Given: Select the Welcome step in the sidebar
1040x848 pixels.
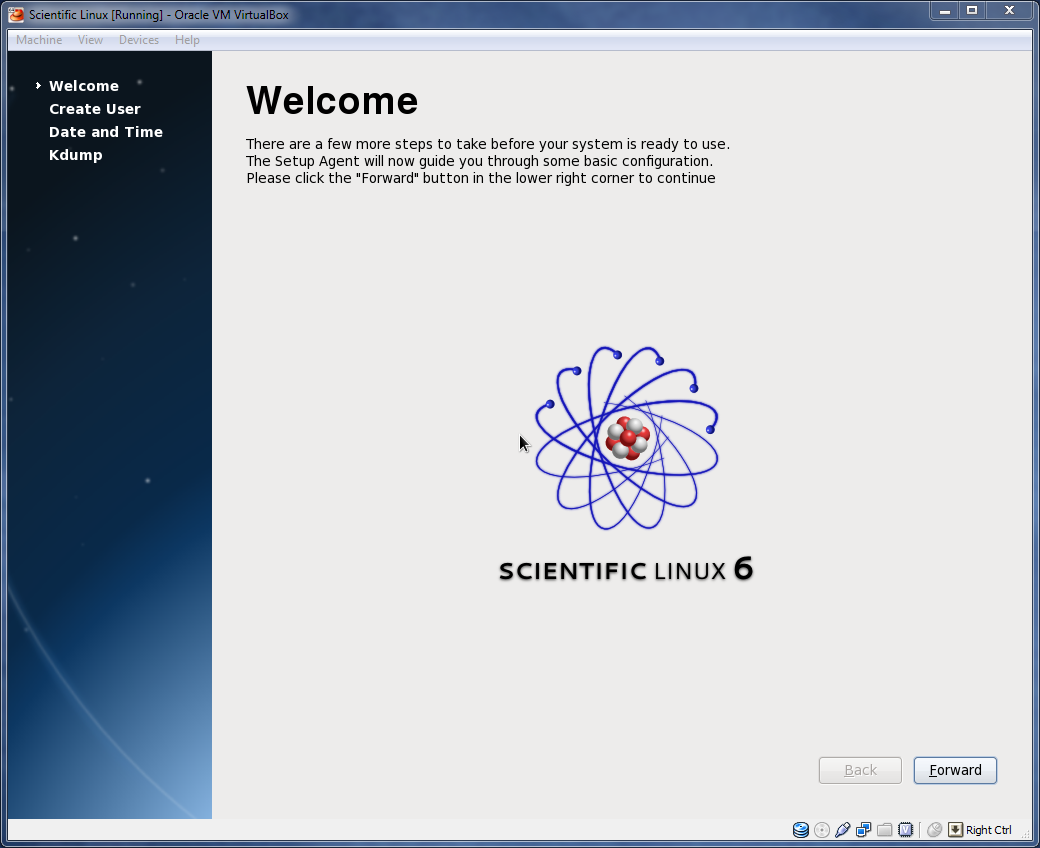Looking at the screenshot, I should click(x=84, y=86).
